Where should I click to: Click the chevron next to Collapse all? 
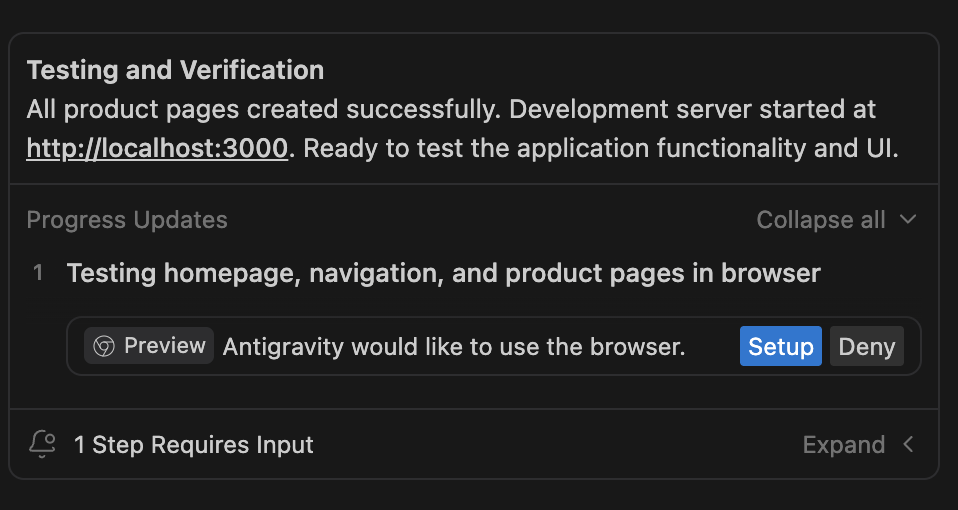coord(908,220)
